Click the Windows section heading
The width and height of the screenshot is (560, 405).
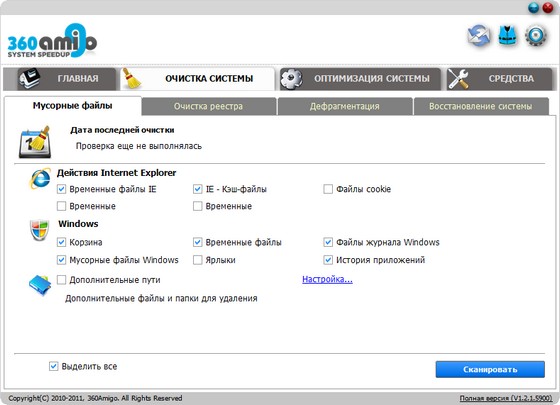click(78, 224)
